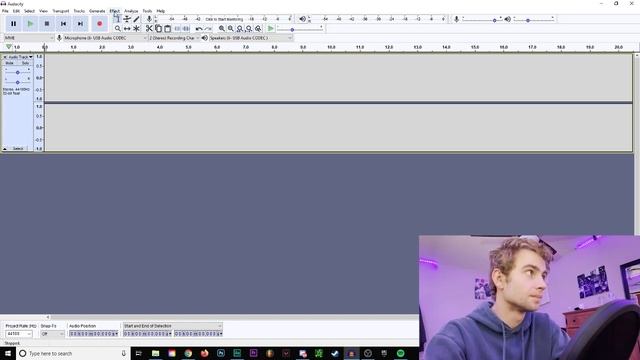Select the Selection (I-beam) tool
This screenshot has width=640, height=360.
118,19
